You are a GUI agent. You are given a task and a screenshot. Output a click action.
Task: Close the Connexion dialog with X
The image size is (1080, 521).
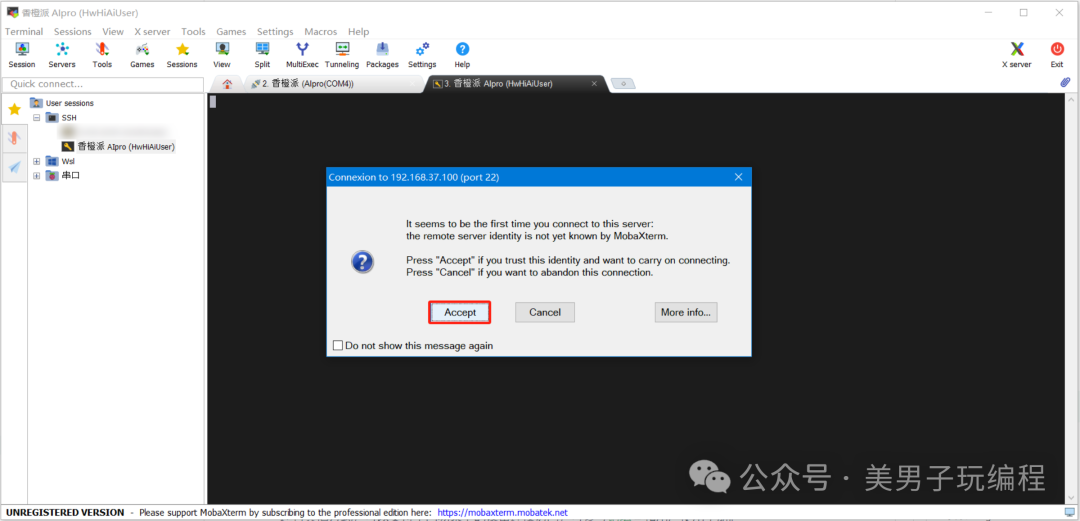[x=738, y=177]
